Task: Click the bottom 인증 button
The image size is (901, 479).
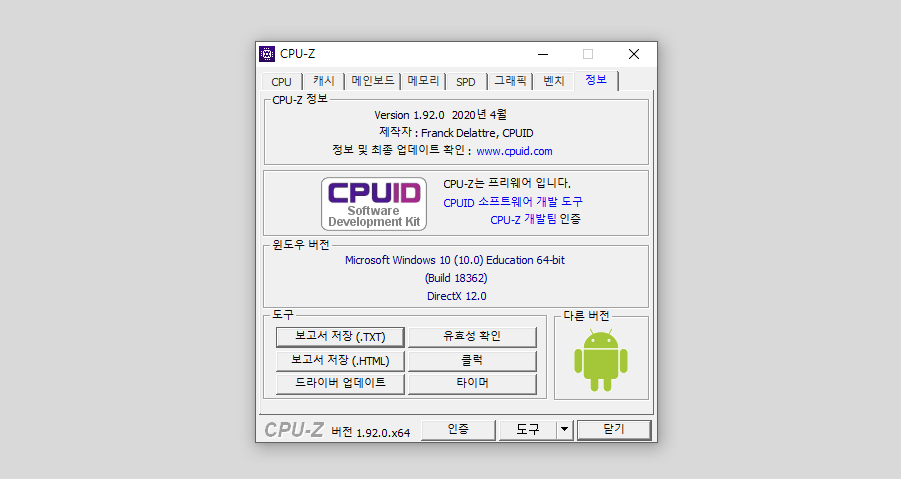Action: [459, 430]
